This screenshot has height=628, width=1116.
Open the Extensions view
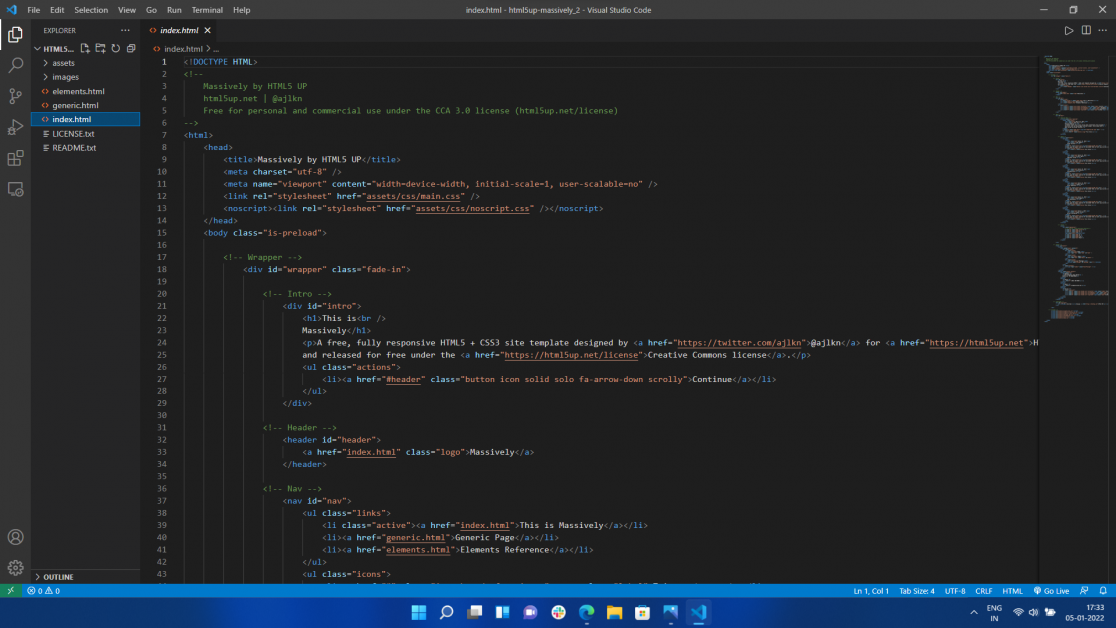pos(15,158)
